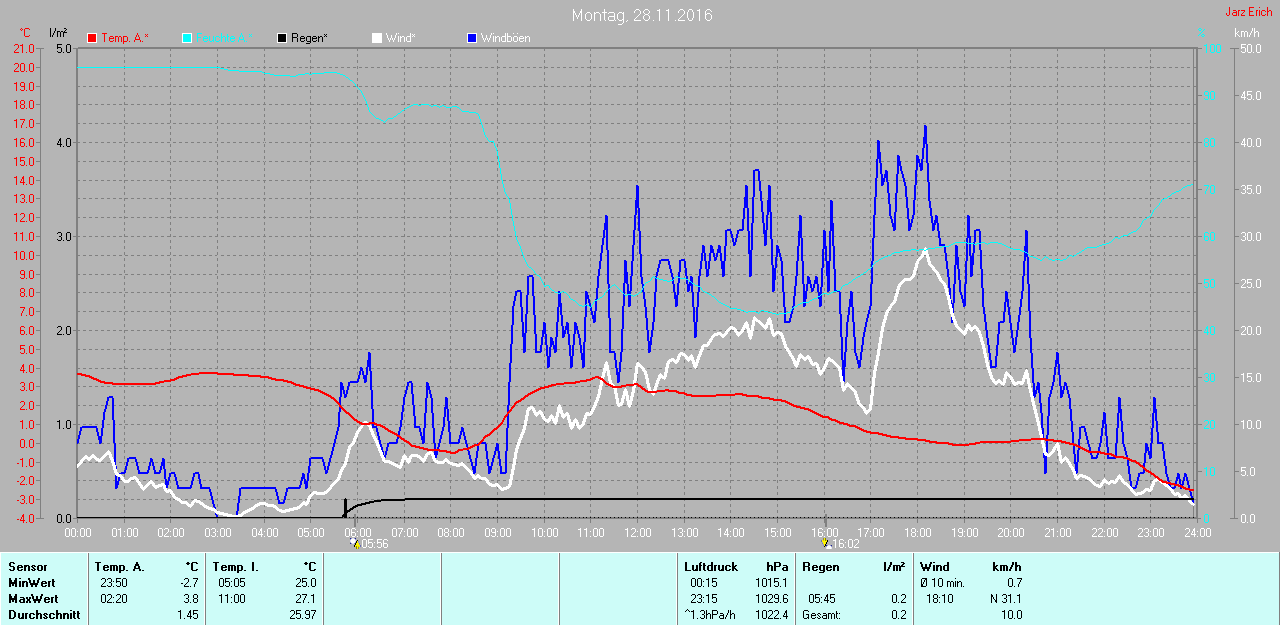
Task: Click the MinWert row label
Action: (31, 582)
